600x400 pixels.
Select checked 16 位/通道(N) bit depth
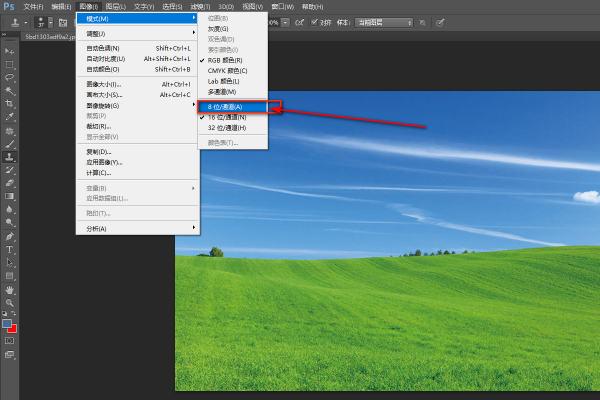click(x=233, y=118)
